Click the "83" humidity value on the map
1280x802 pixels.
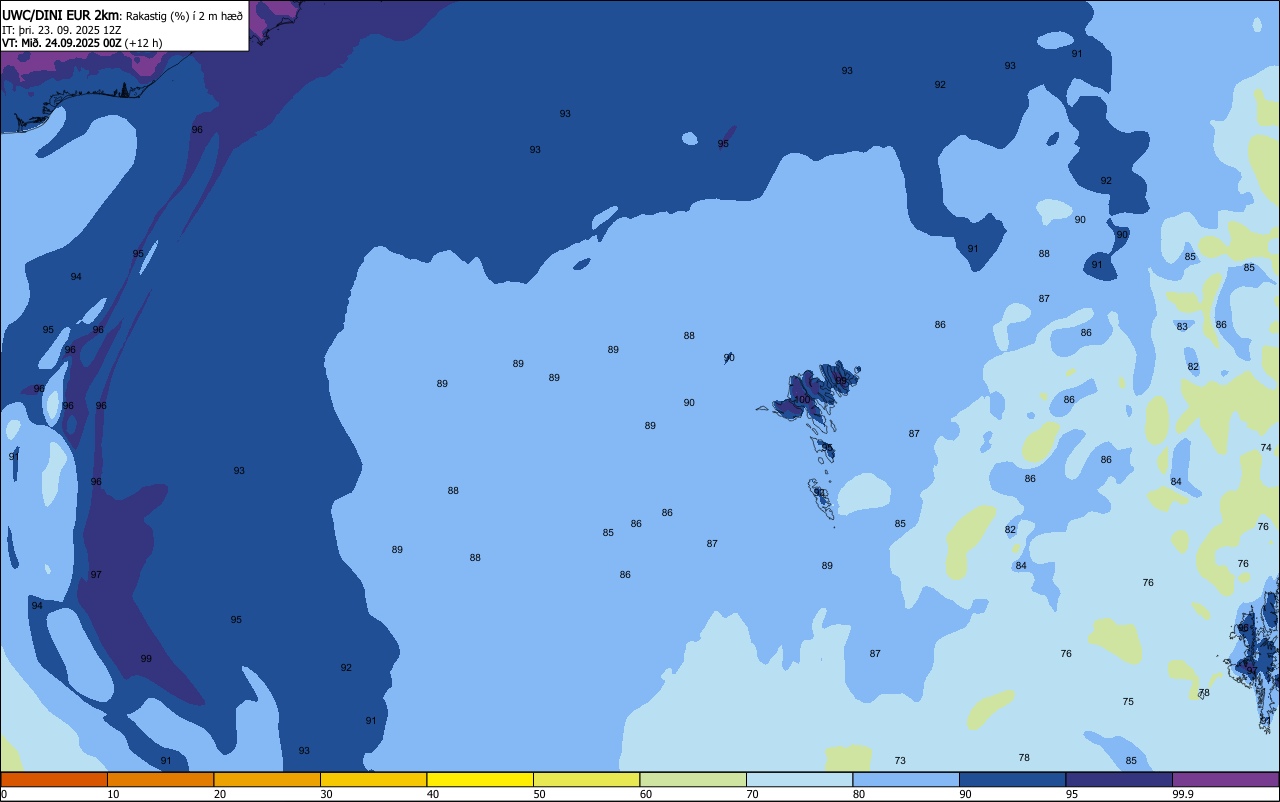point(1182,327)
